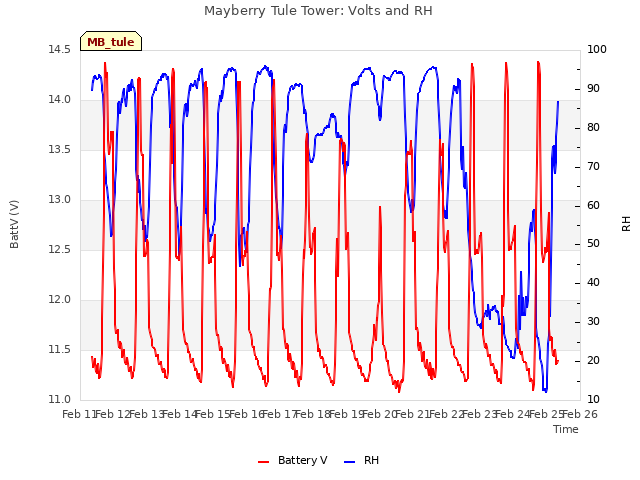The image size is (640, 480).
Task: Click the 12.5 tick on voltage axis
Action: click(59, 249)
